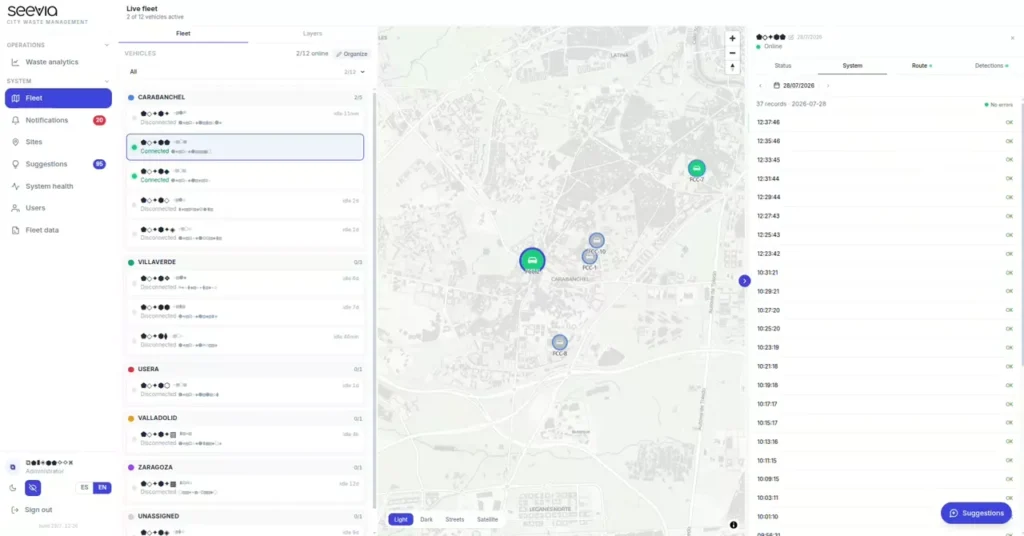Open System health pulse icon
The width and height of the screenshot is (1024, 536).
(16, 186)
